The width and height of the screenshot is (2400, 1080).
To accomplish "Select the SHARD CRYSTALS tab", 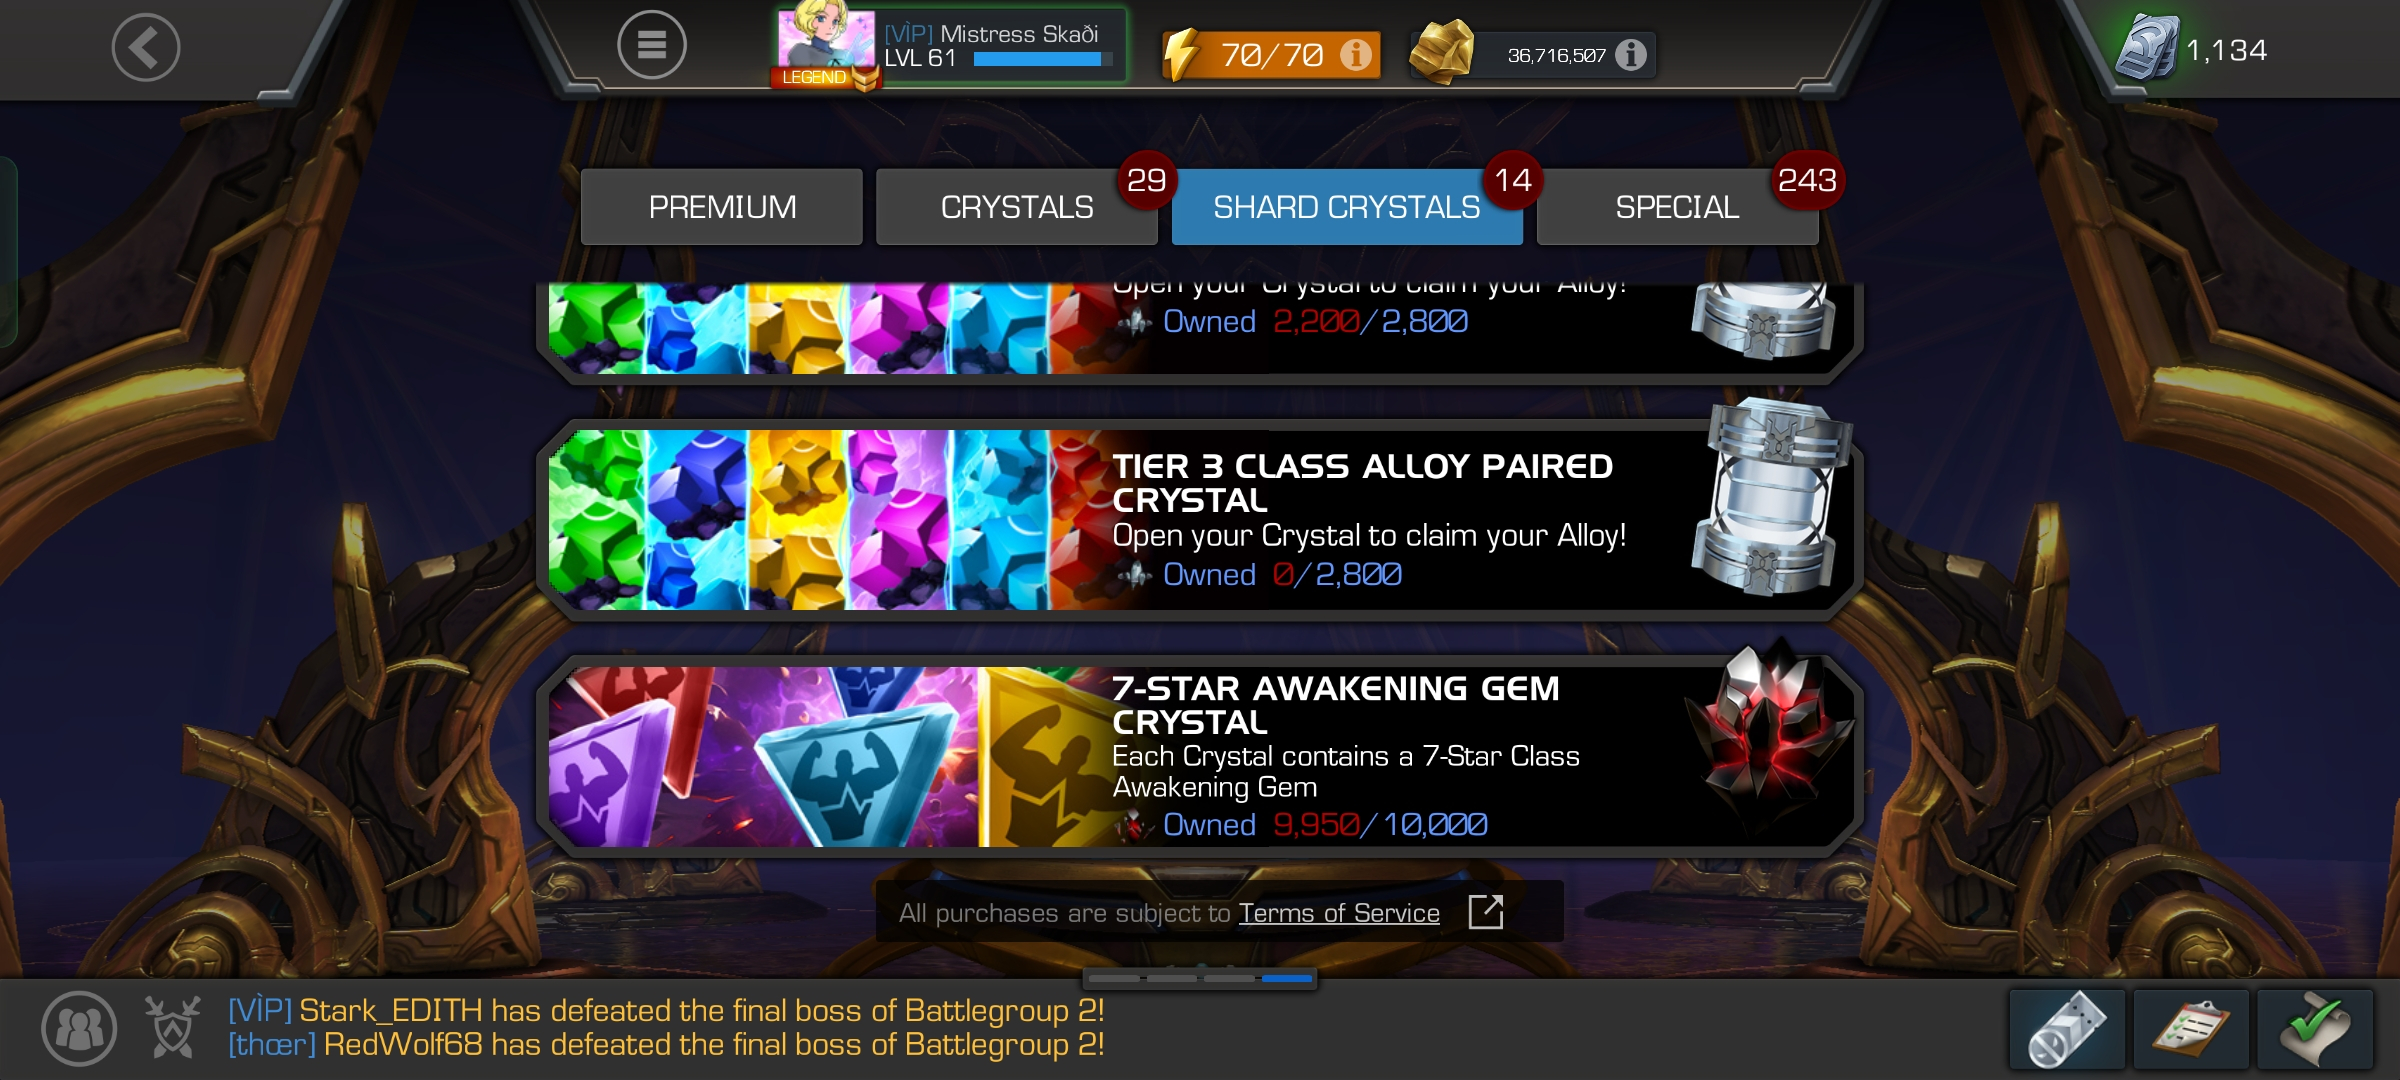I will pos(1347,207).
